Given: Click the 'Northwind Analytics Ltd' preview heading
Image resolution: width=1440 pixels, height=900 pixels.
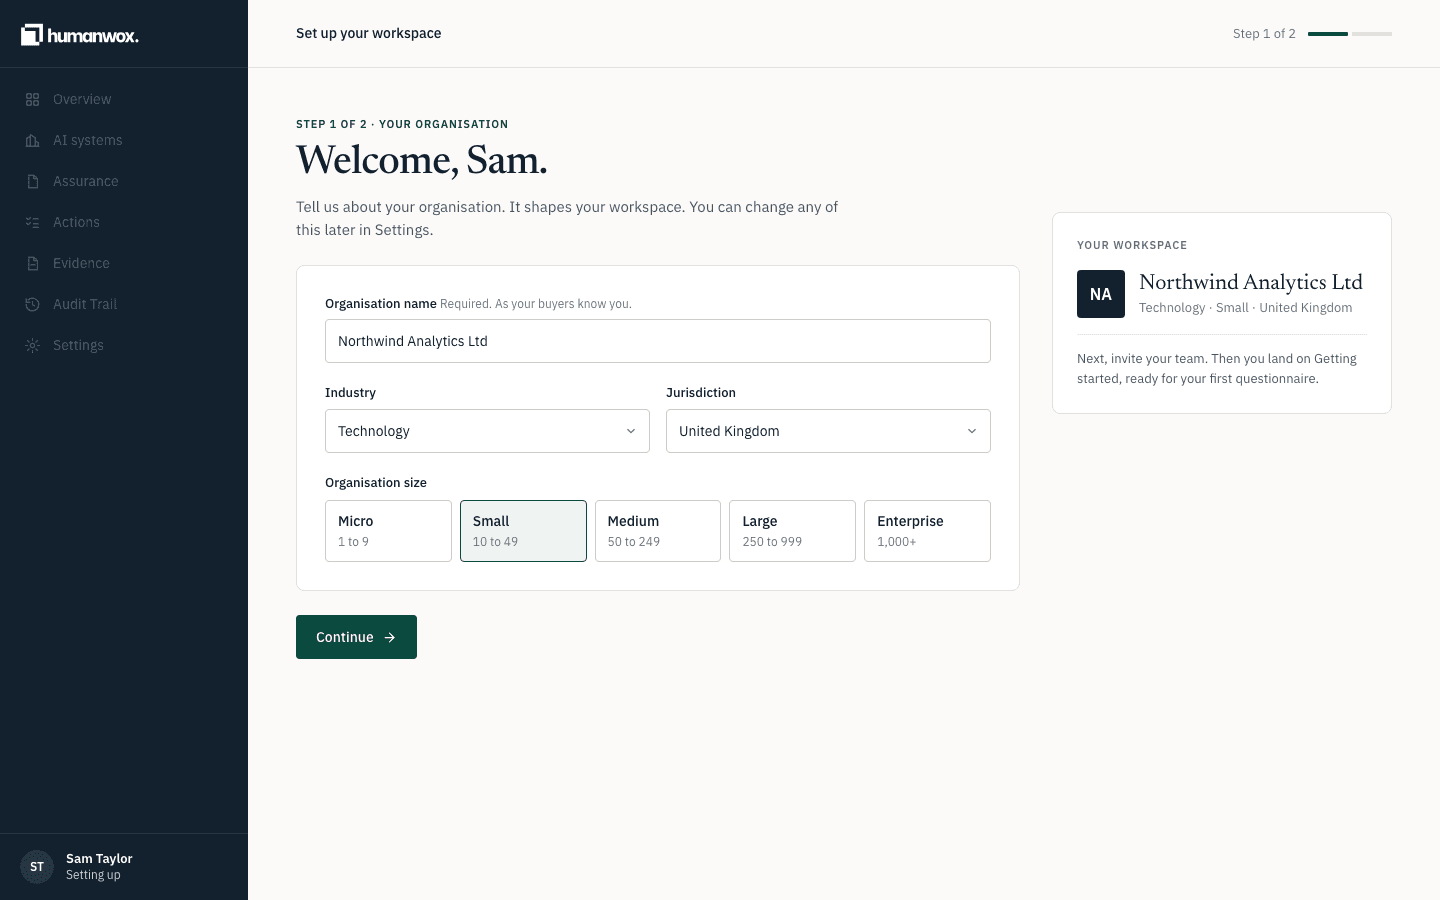Looking at the screenshot, I should 1251,282.
